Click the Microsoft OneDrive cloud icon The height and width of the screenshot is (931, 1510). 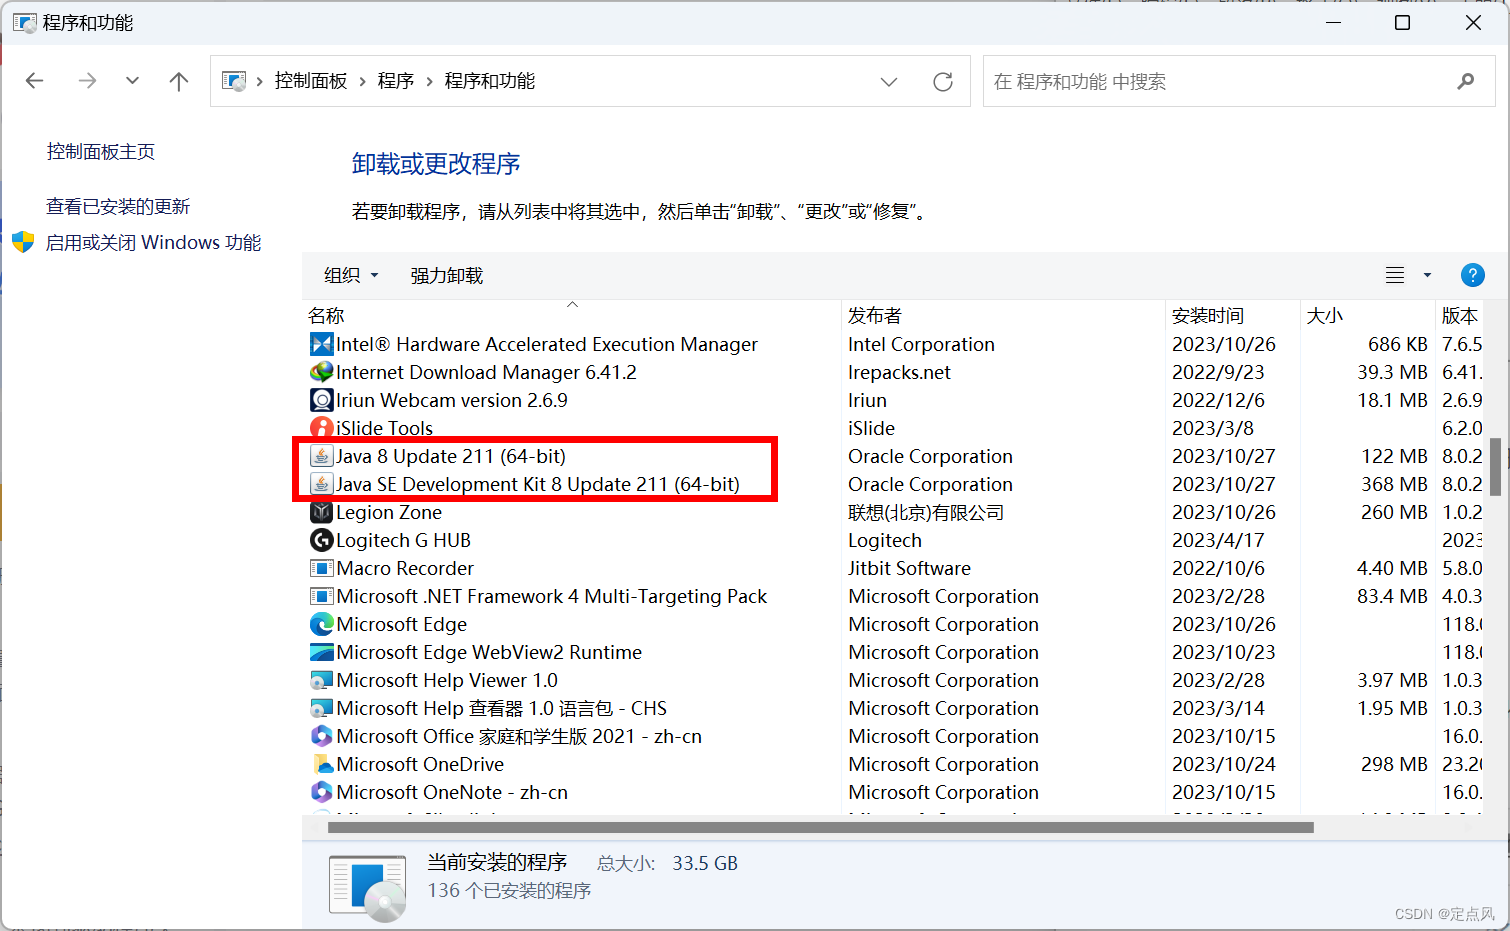(321, 765)
